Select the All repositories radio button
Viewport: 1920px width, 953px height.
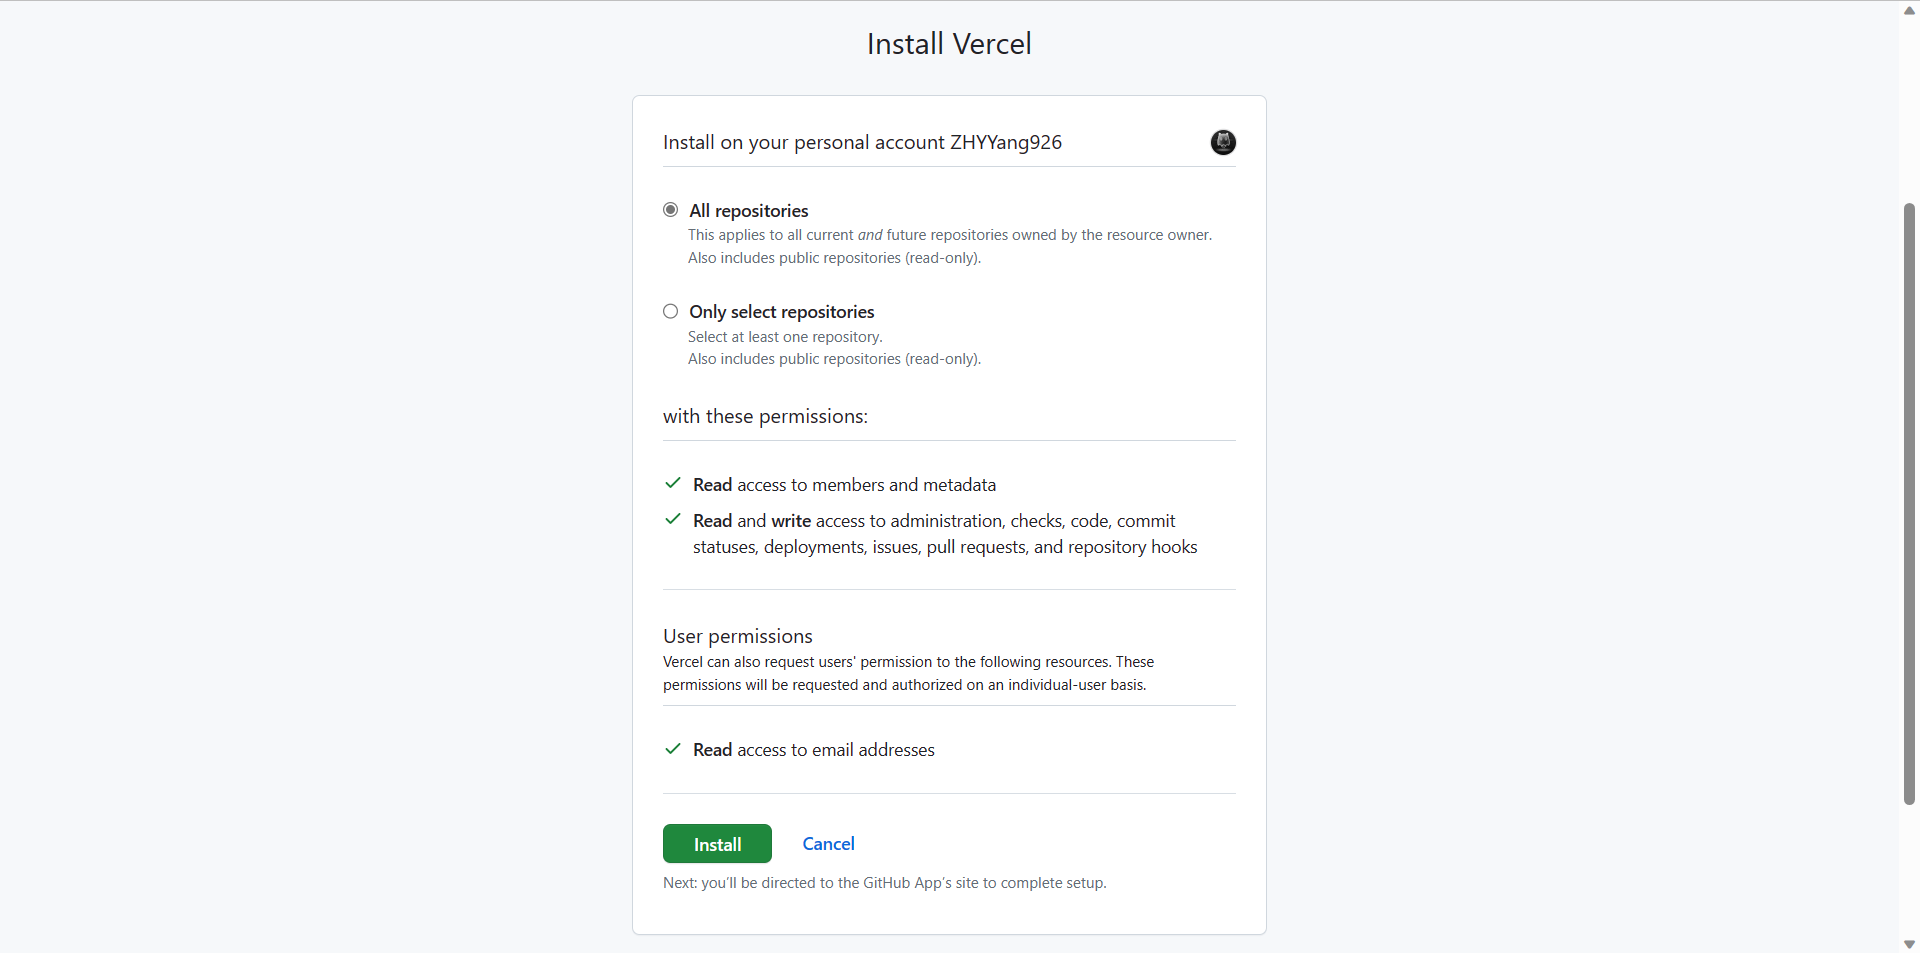pyautogui.click(x=671, y=210)
